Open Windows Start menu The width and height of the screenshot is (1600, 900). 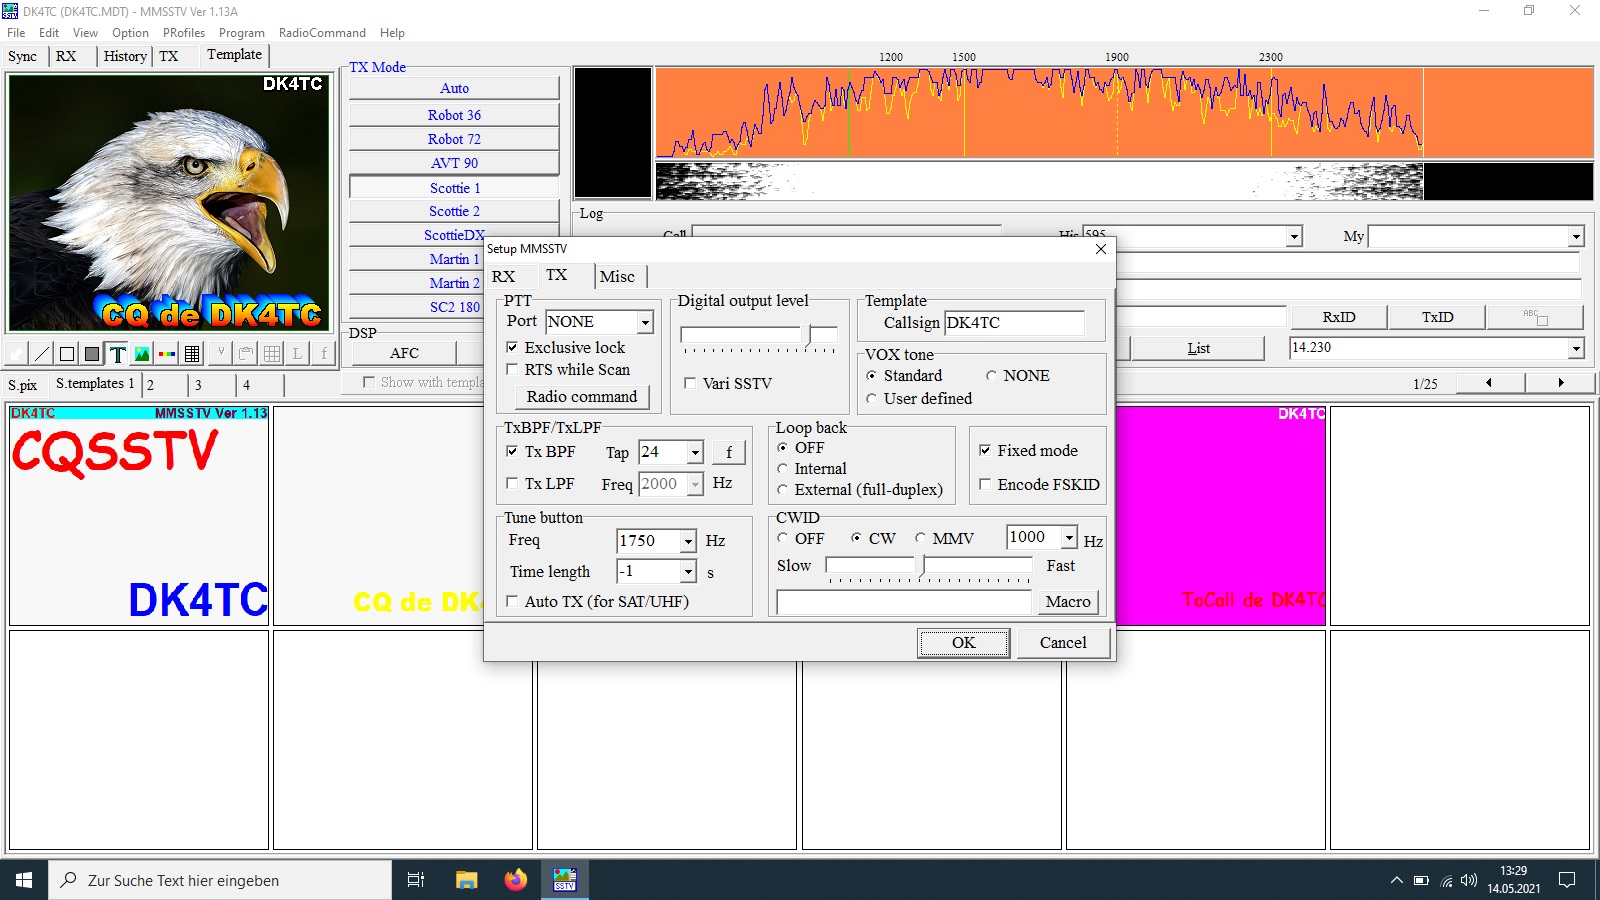pyautogui.click(x=24, y=880)
